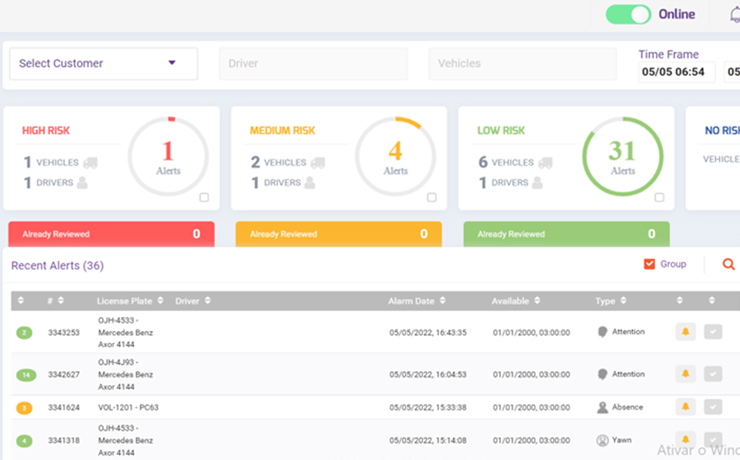740x460 pixels.
Task: Check the High Risk card checkbox
Action: coord(204,197)
